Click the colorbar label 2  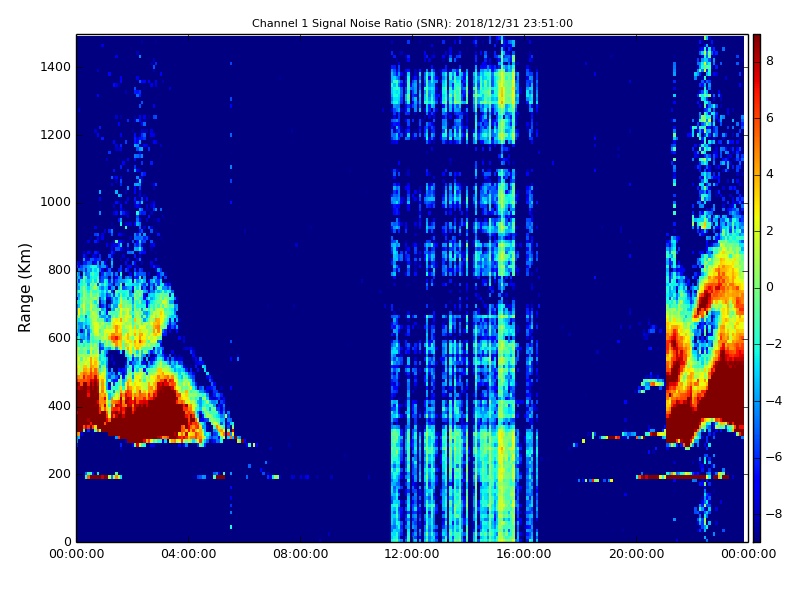[770, 231]
